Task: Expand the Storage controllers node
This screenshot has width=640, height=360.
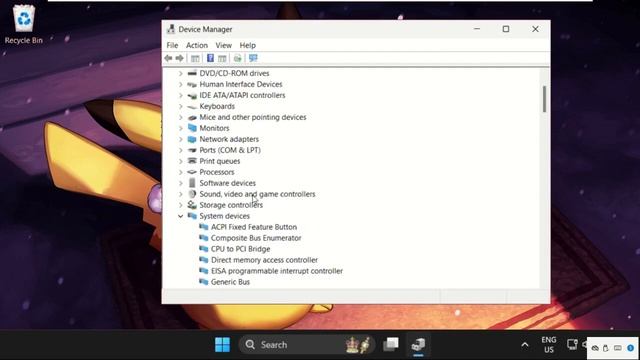Action: tap(181, 205)
